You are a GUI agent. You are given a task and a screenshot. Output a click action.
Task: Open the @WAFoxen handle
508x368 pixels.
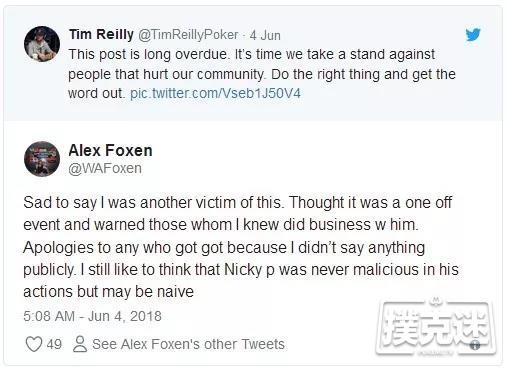click(105, 168)
